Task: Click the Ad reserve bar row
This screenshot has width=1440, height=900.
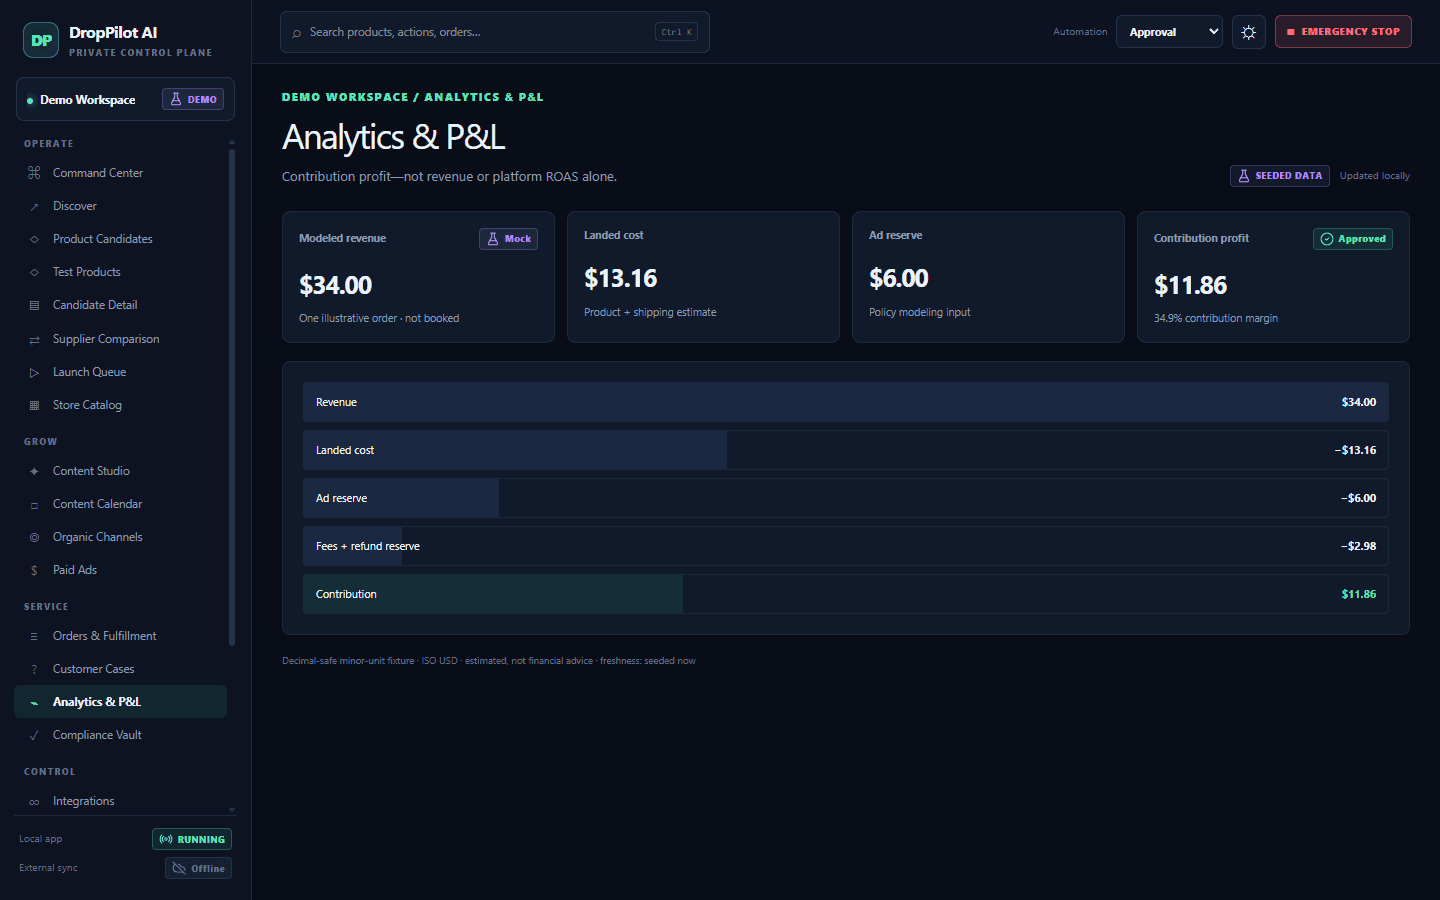Action: click(846, 498)
